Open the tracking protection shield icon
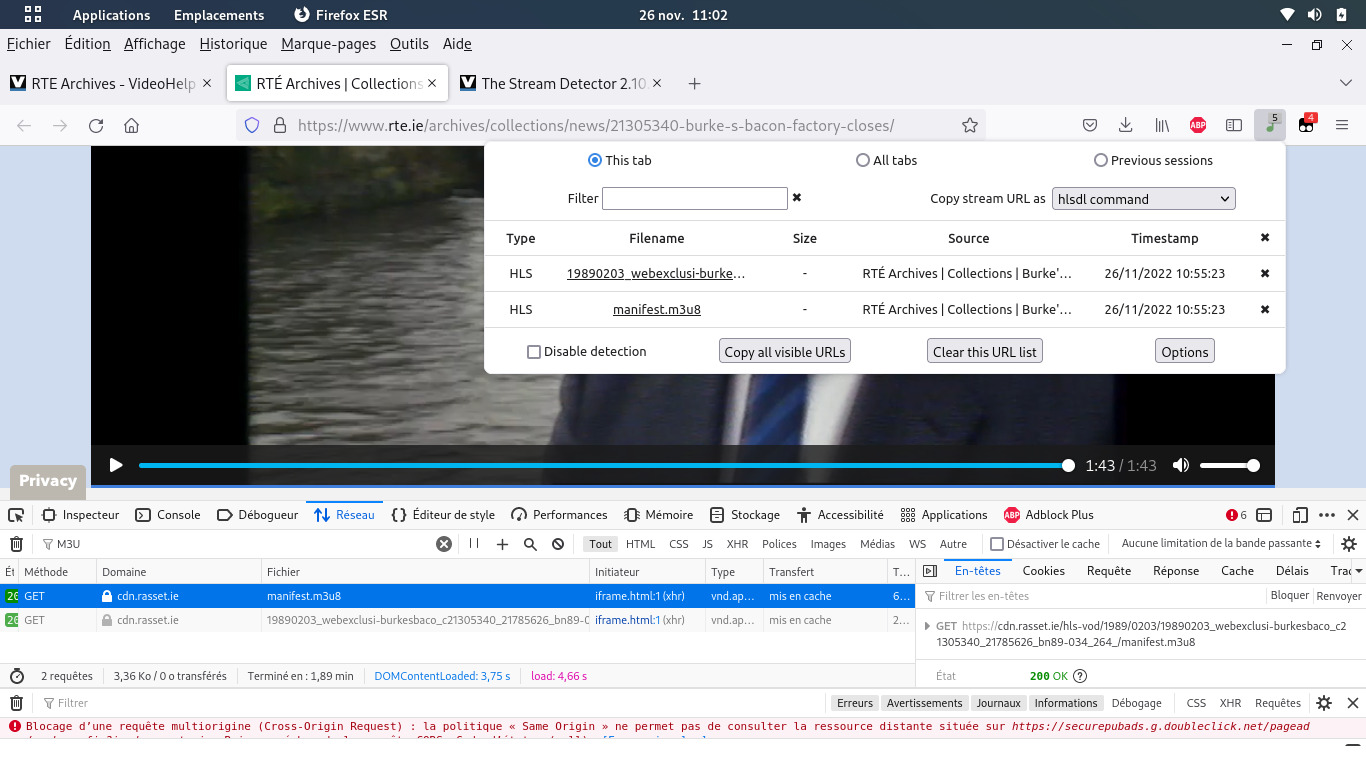The width and height of the screenshot is (1366, 768). tap(252, 125)
